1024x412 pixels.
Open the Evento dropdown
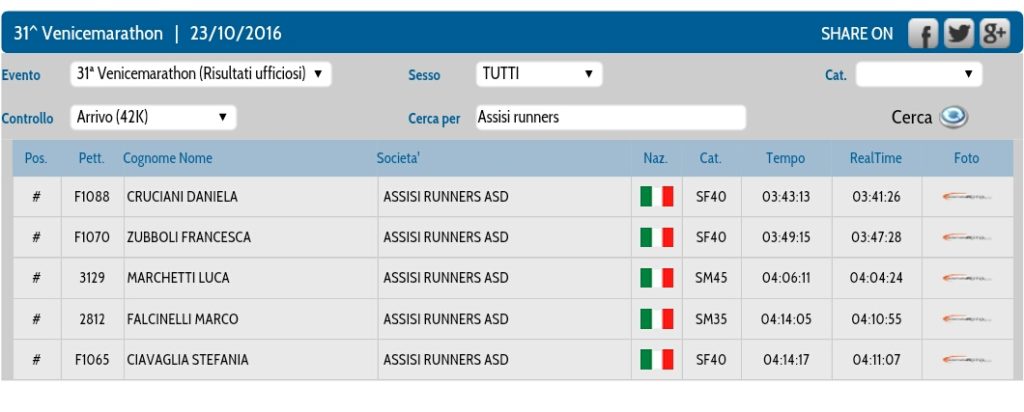pos(200,74)
